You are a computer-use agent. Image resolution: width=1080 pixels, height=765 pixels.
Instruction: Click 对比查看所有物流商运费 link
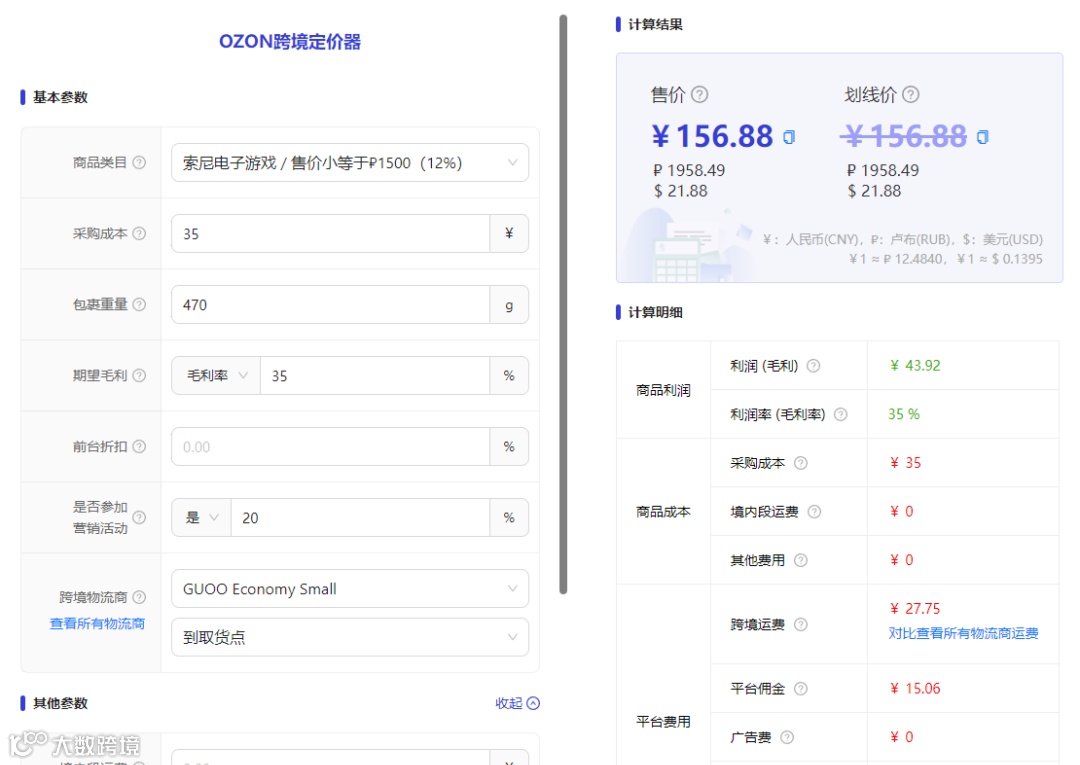coord(963,633)
